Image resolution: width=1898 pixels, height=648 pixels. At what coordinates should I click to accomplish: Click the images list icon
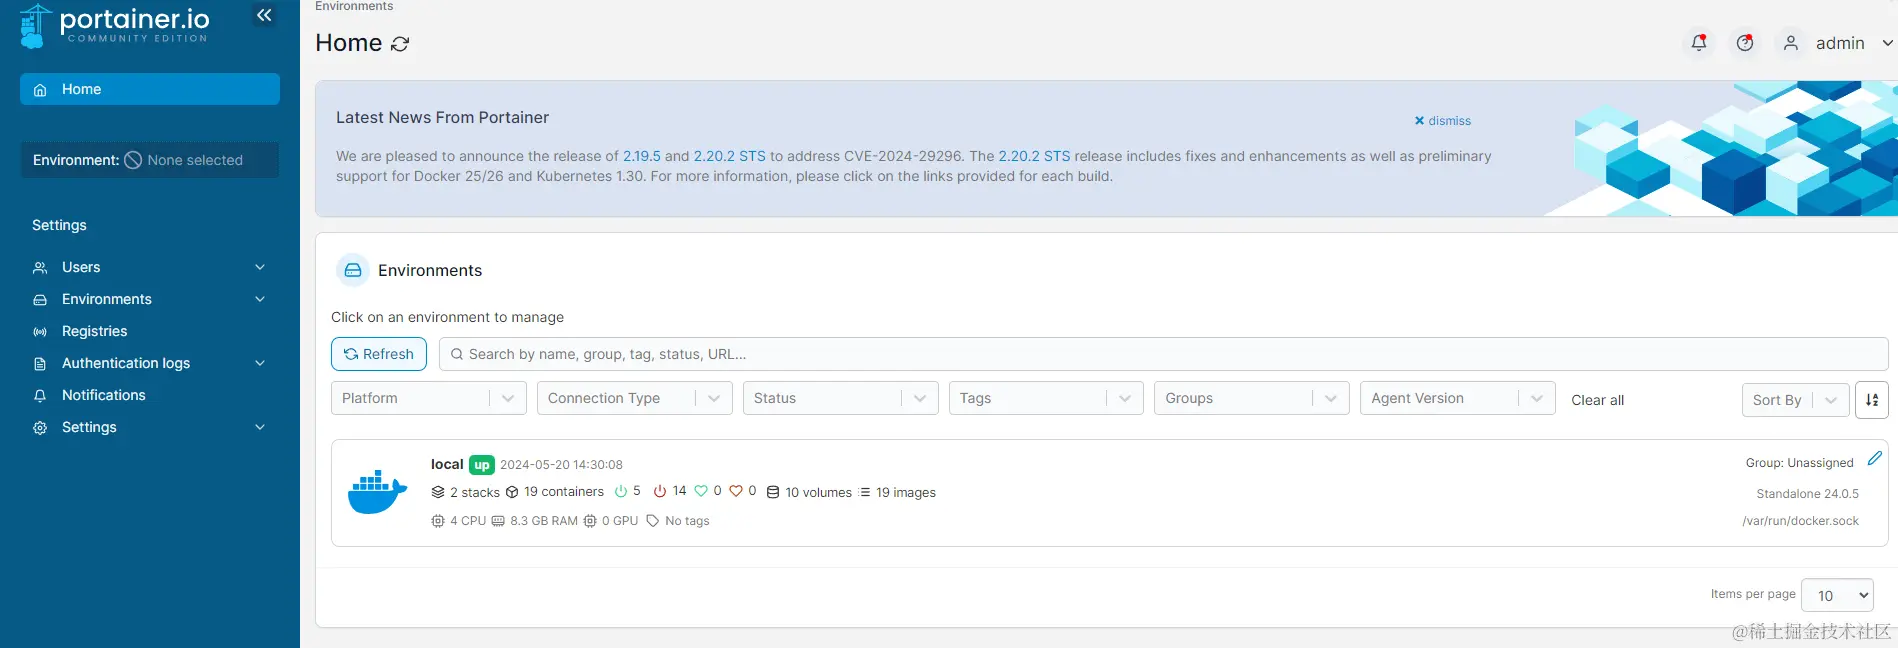(x=865, y=492)
